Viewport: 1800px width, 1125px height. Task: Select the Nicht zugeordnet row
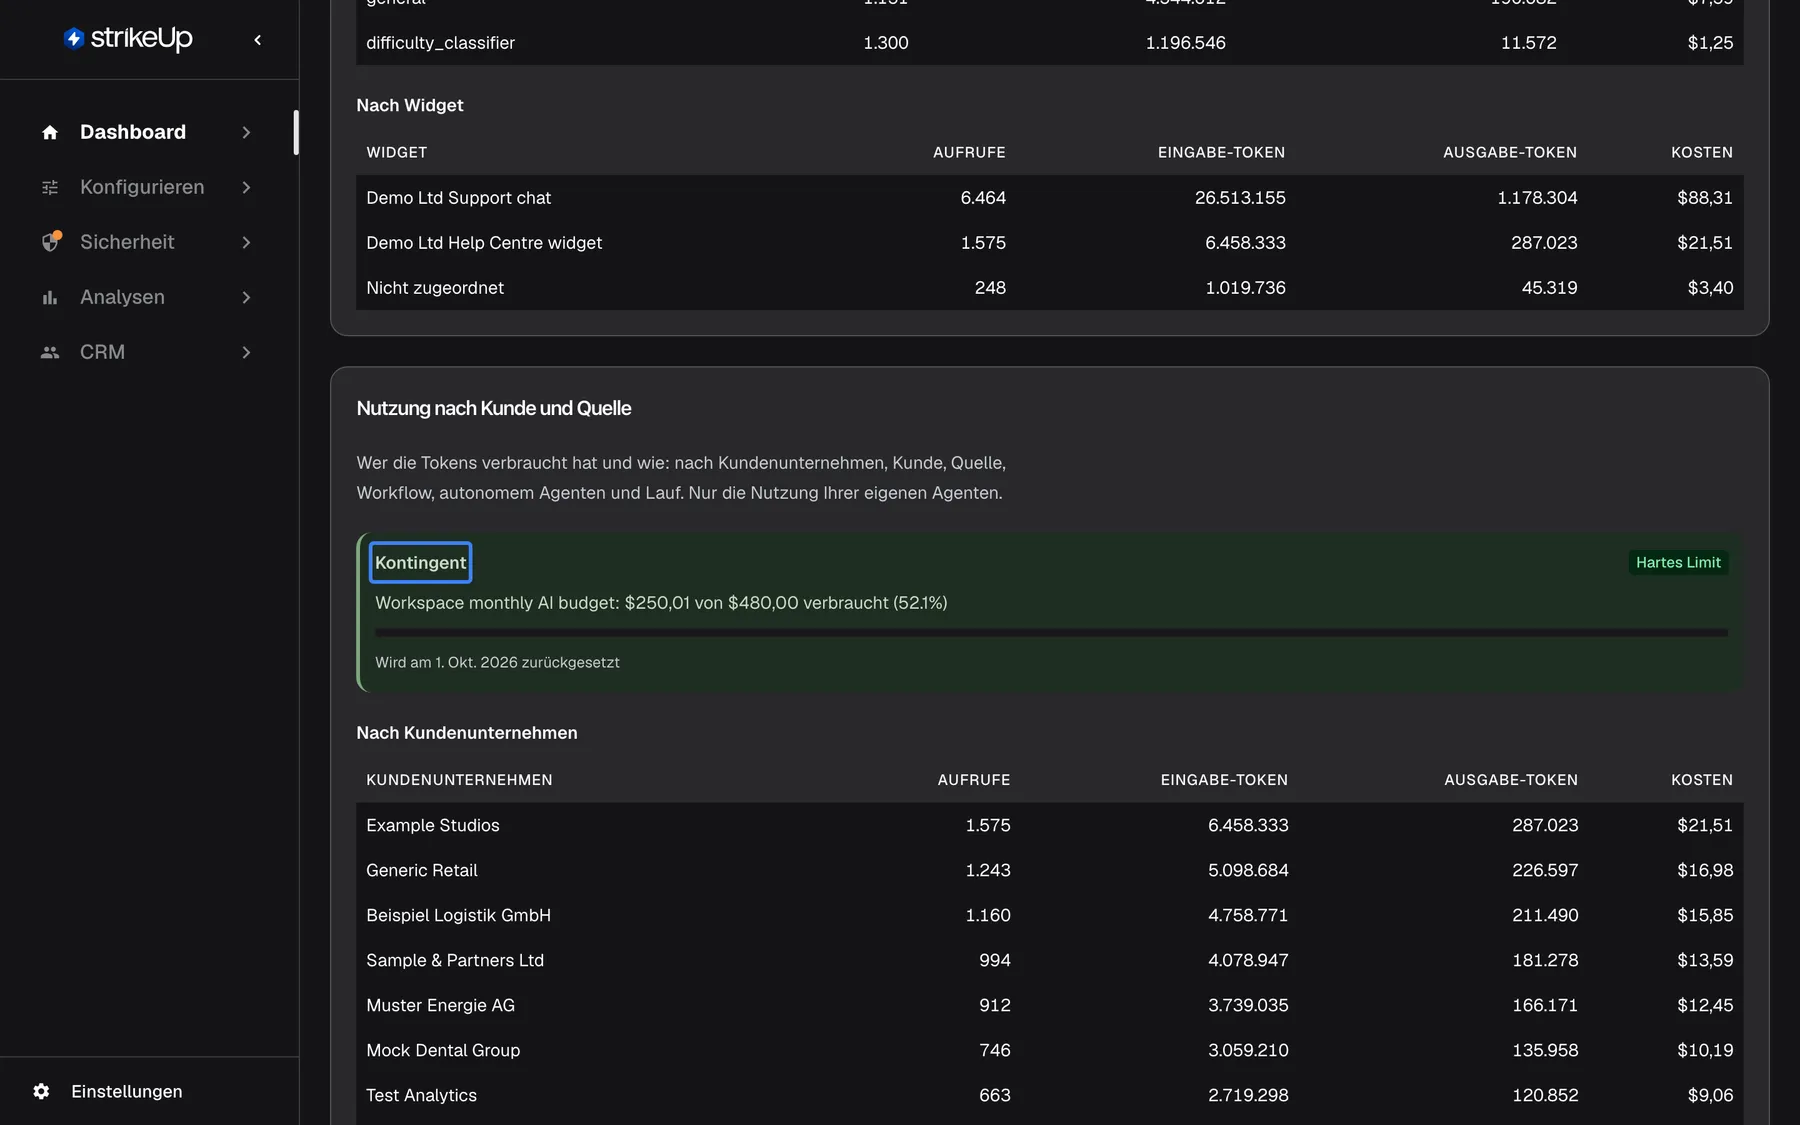tap(1050, 288)
